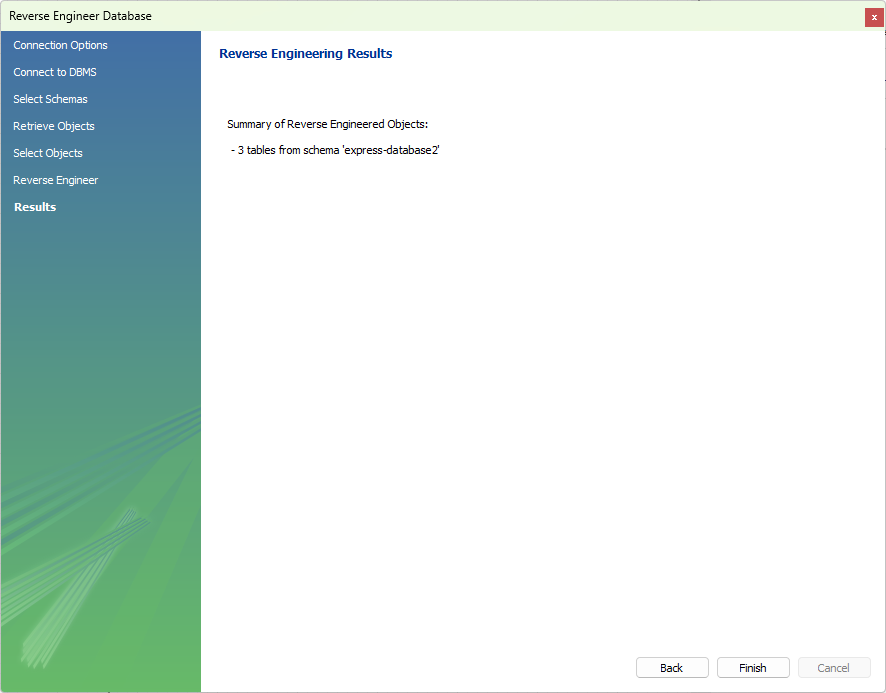Click the Reverse Engineering Results heading
Screen dimensions: 886x693
(306, 54)
